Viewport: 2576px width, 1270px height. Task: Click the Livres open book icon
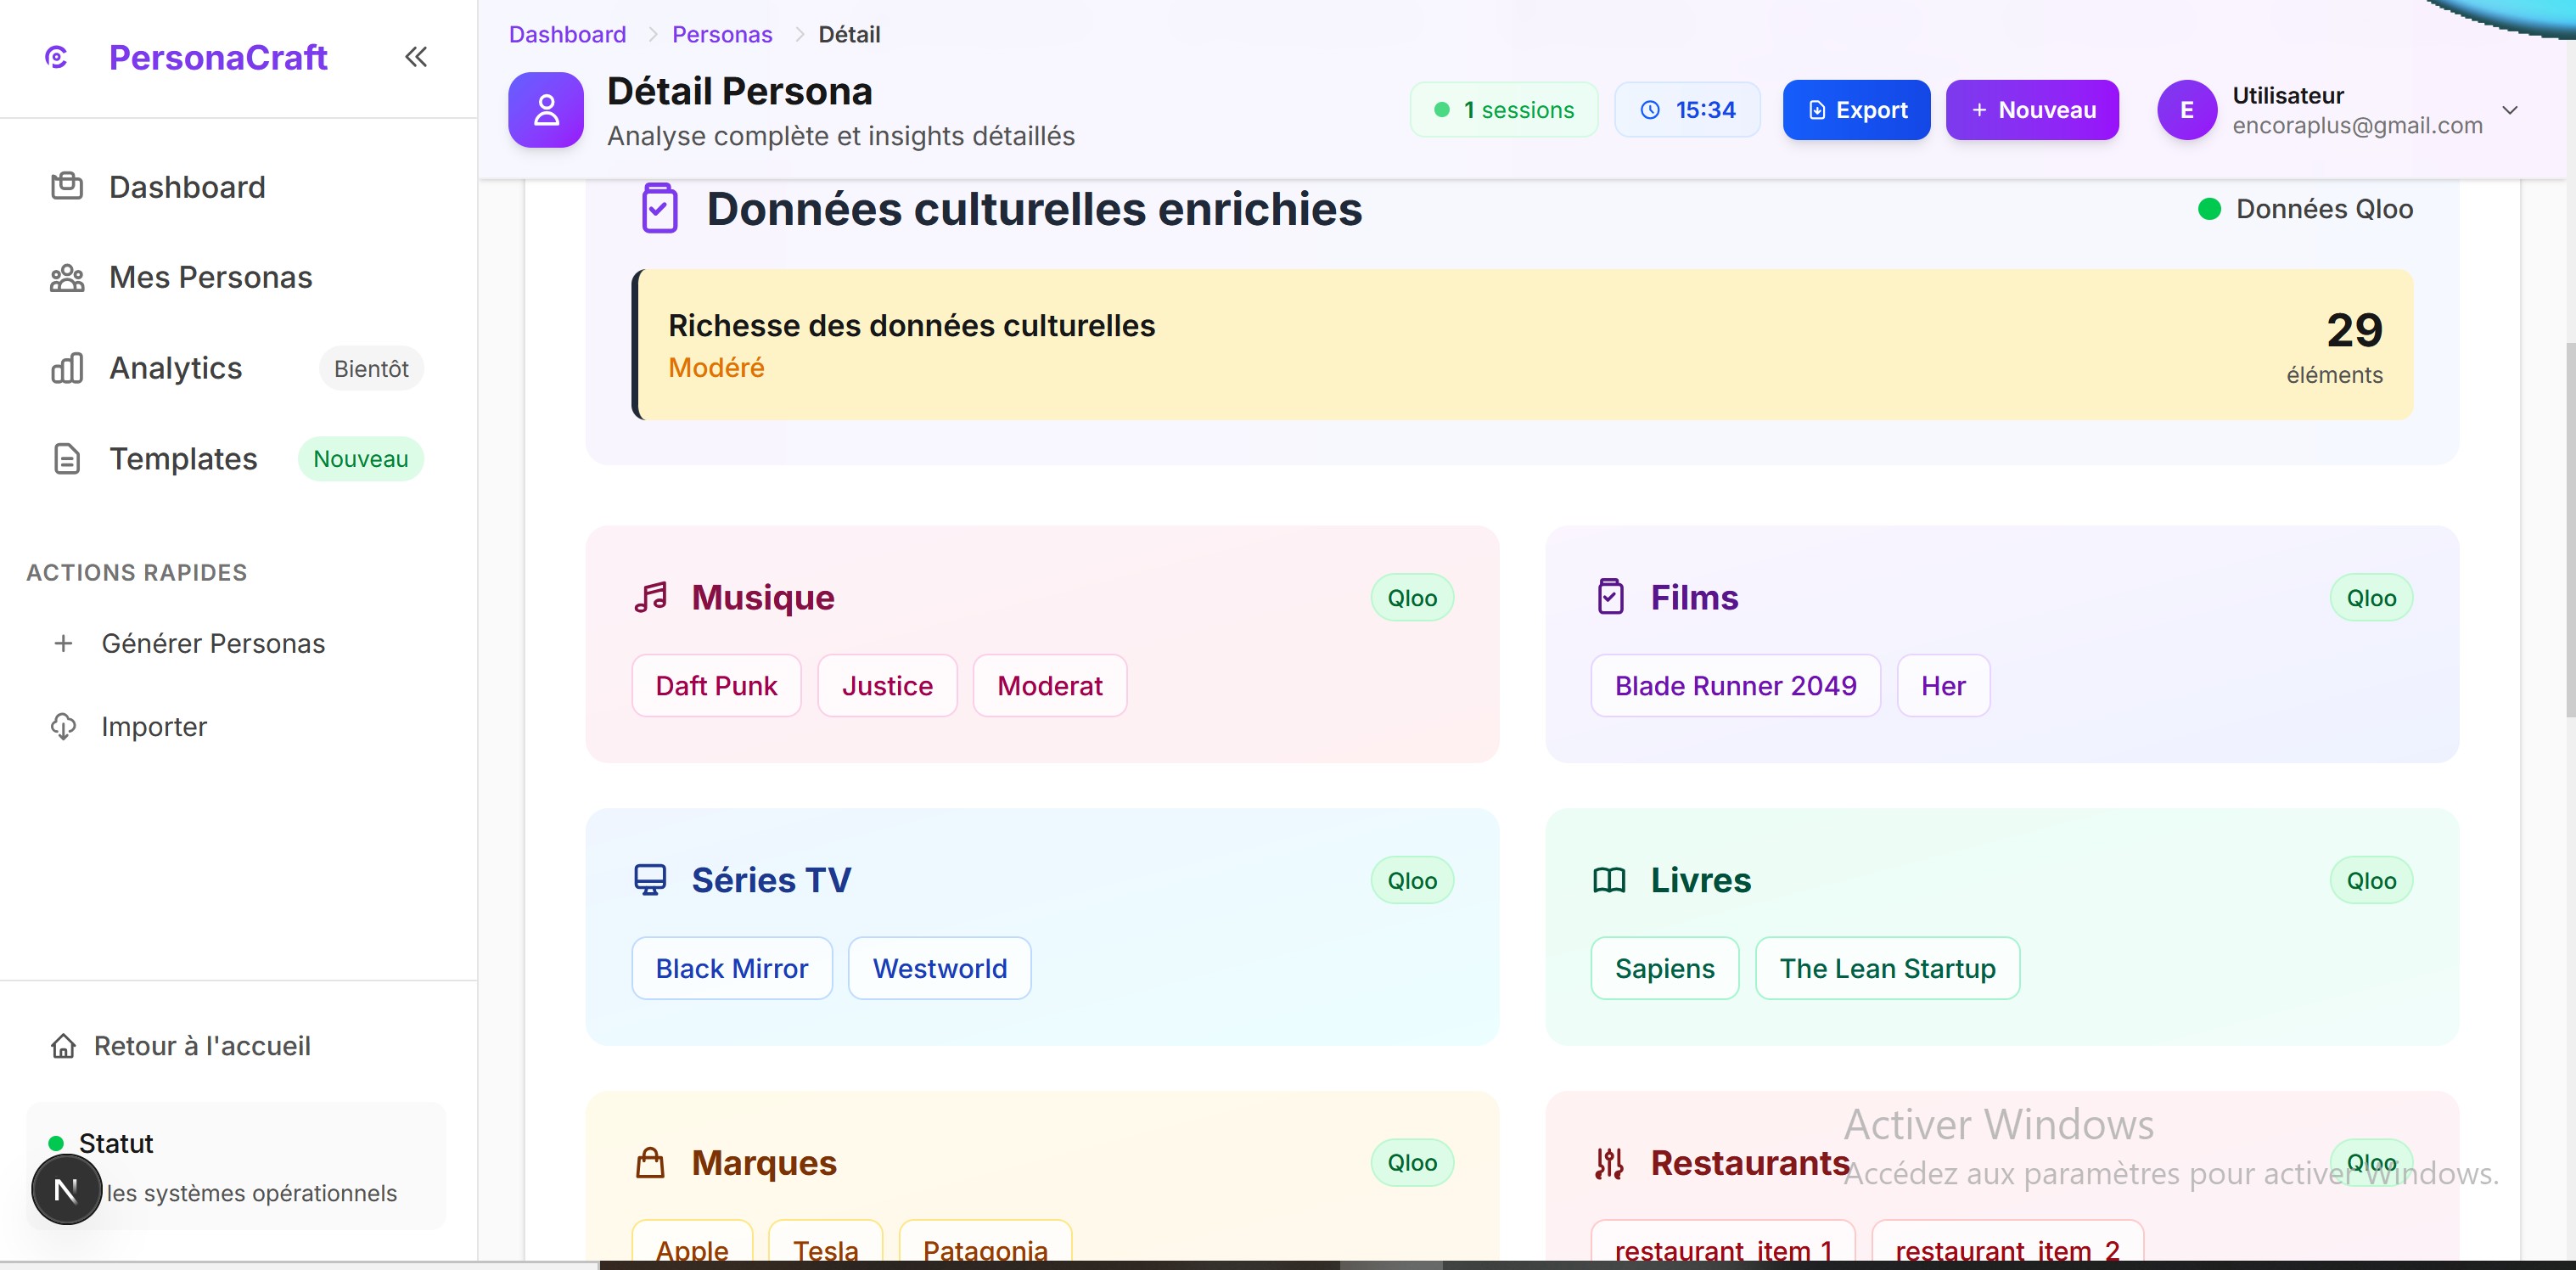1609,880
